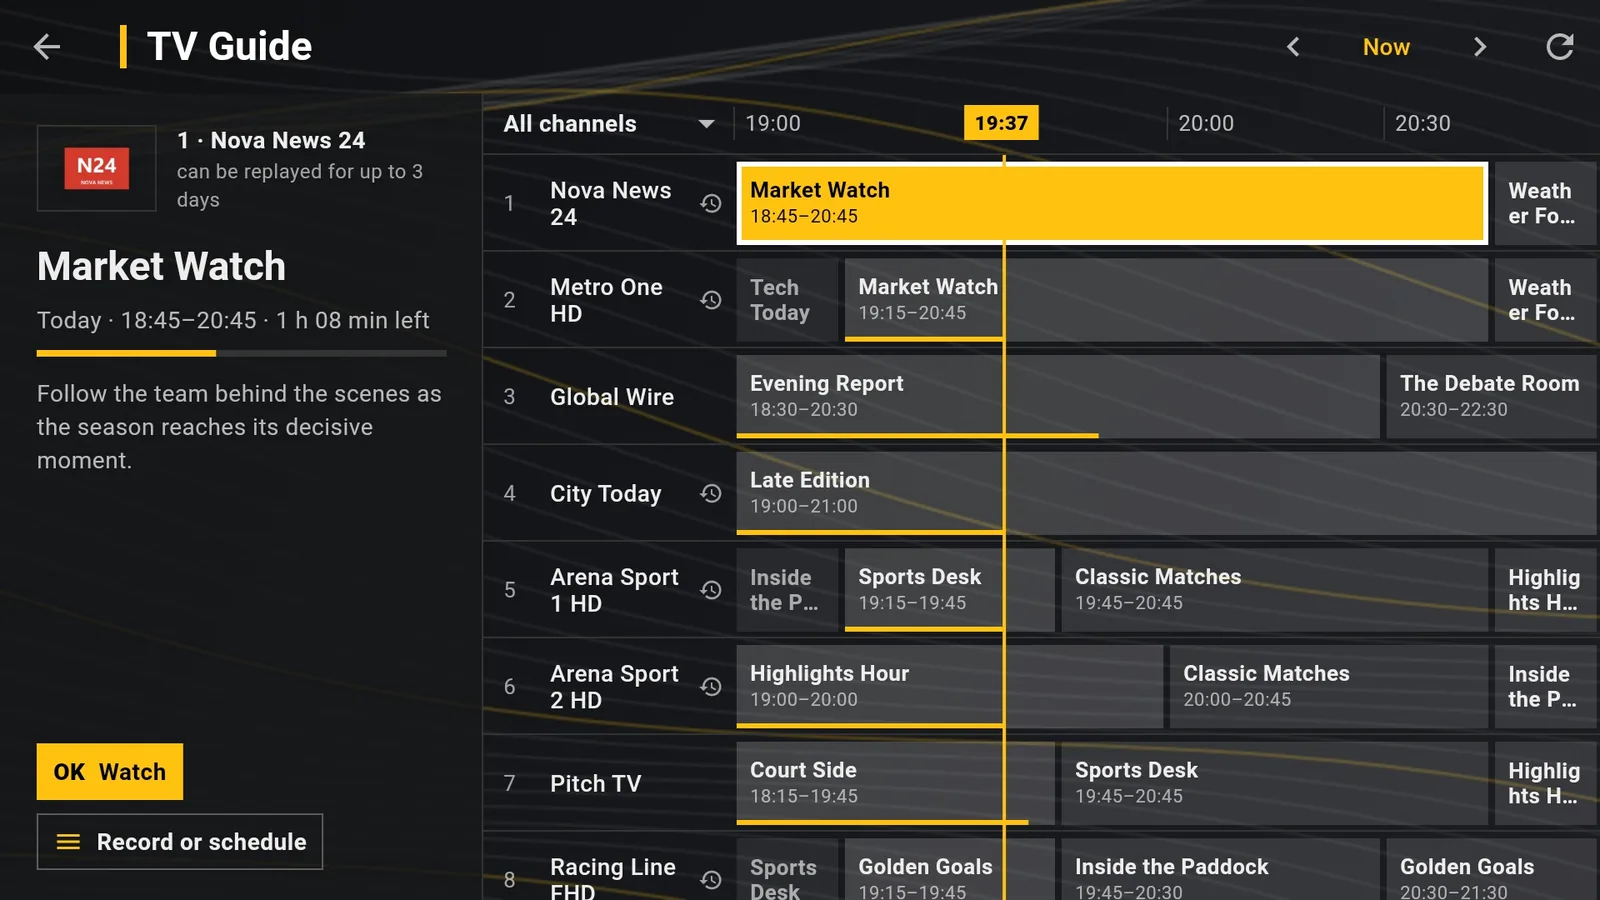This screenshot has width=1600, height=900.
Task: Choose channel 2 Metro One HD
Action: (x=608, y=300)
